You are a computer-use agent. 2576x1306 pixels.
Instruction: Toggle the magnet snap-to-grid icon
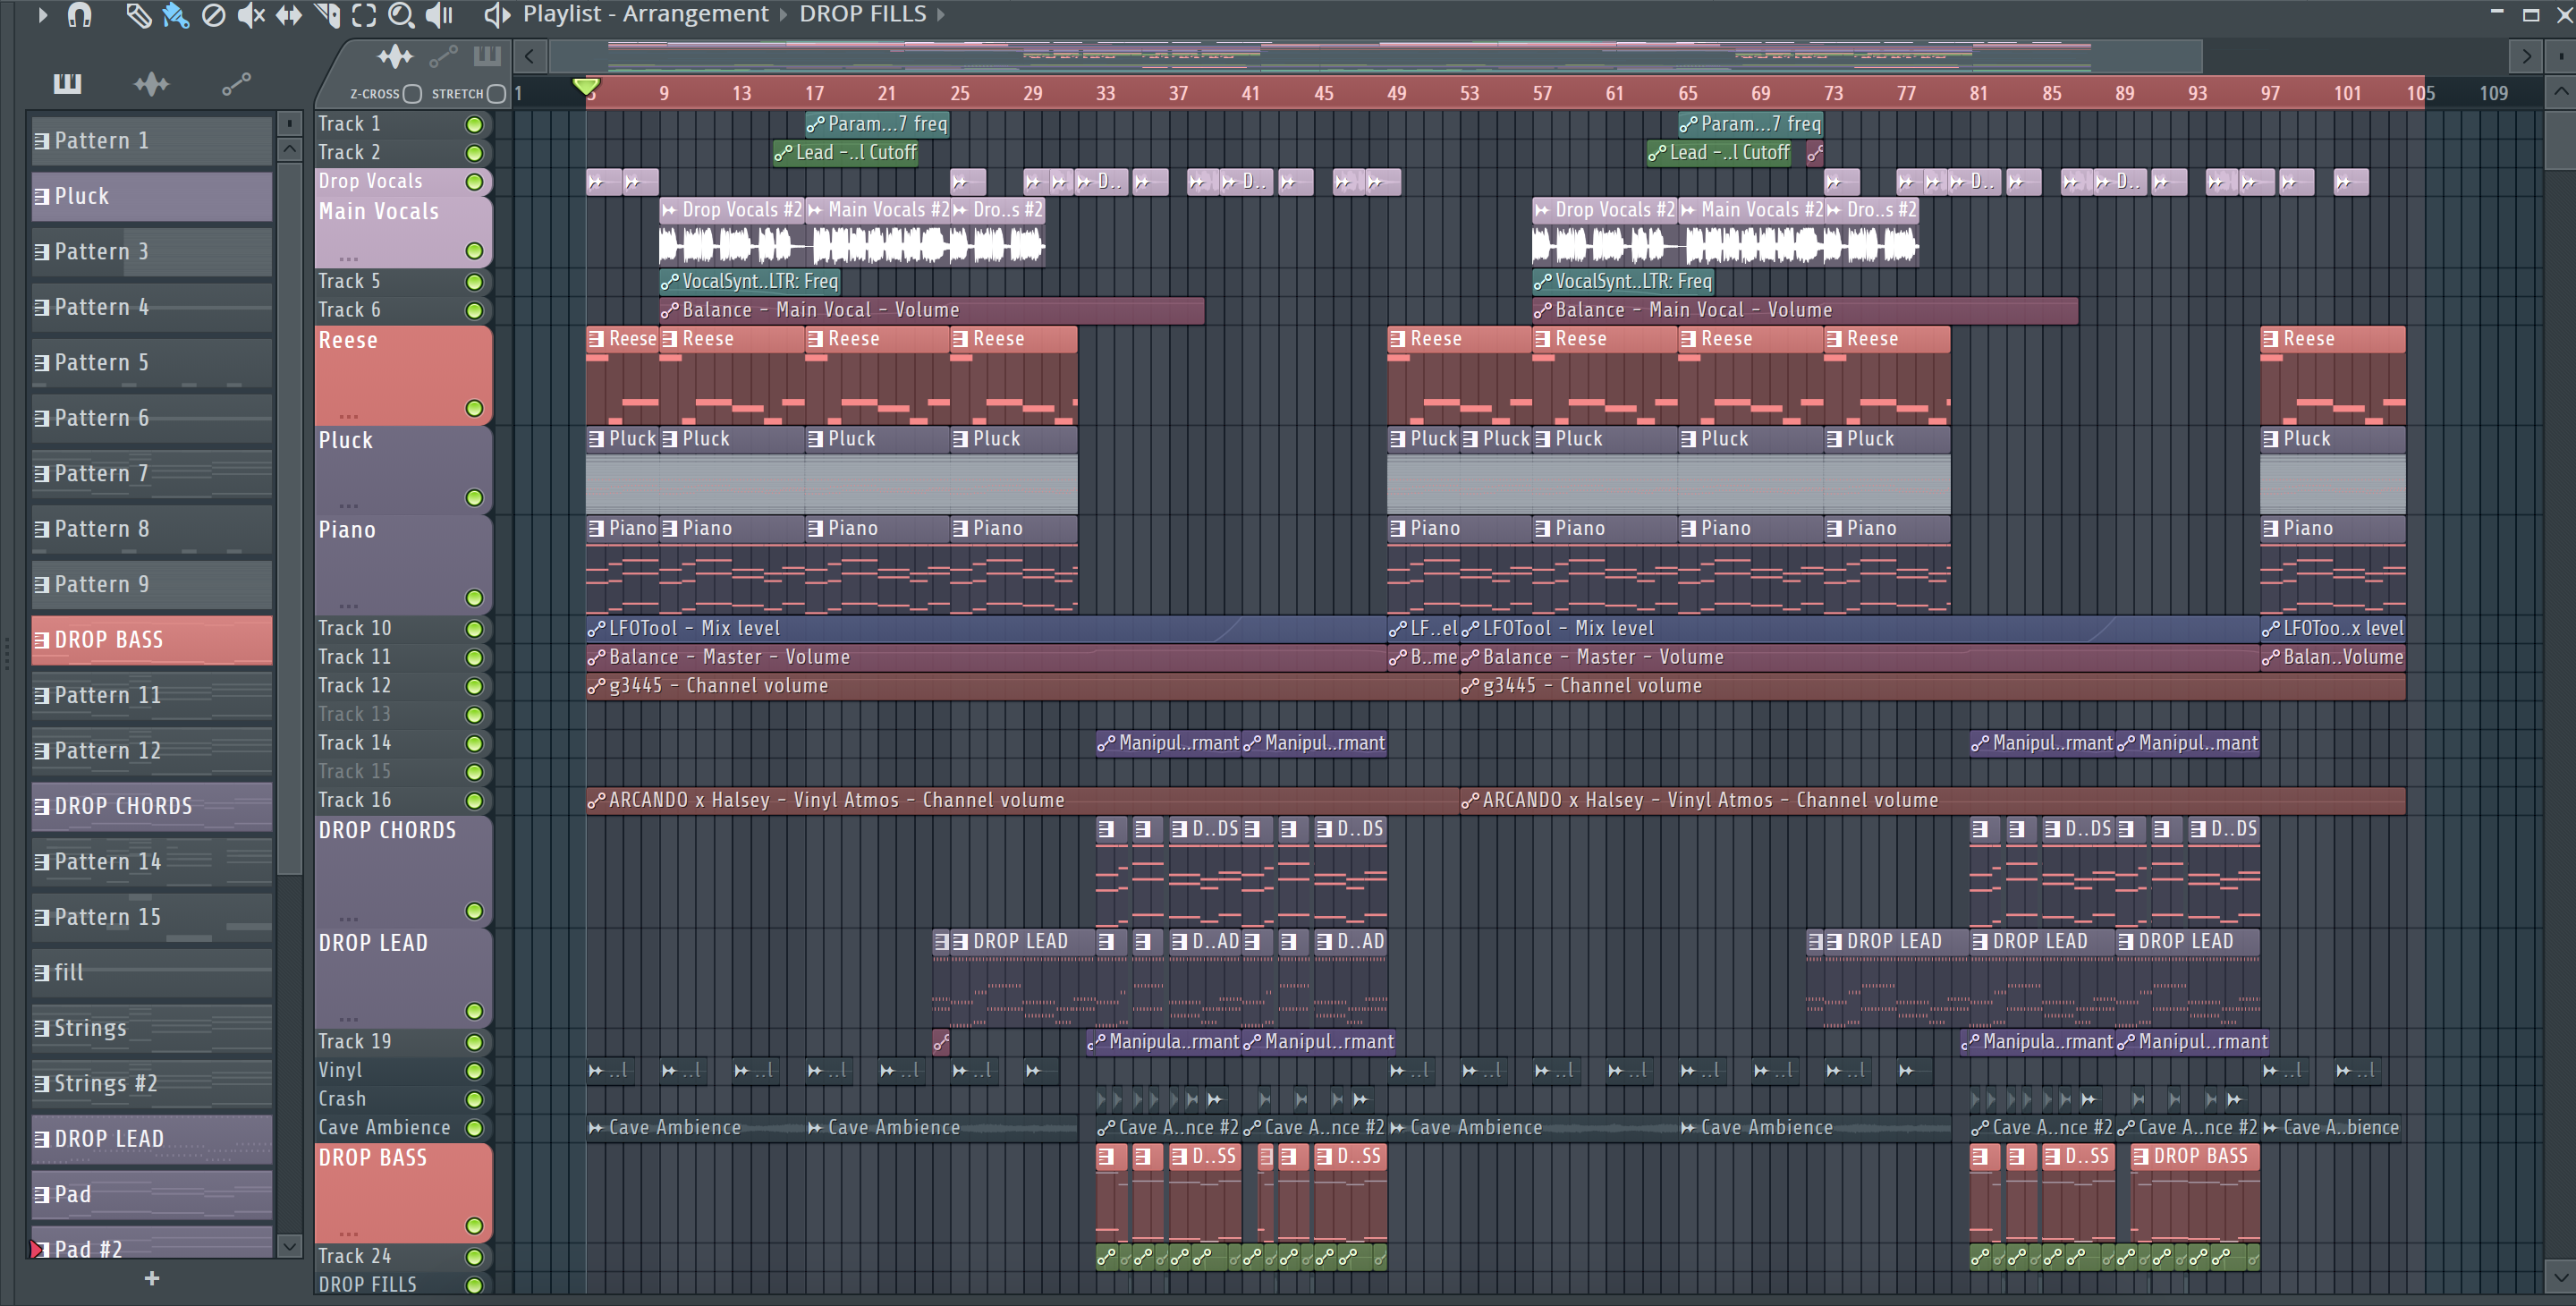click(x=79, y=15)
